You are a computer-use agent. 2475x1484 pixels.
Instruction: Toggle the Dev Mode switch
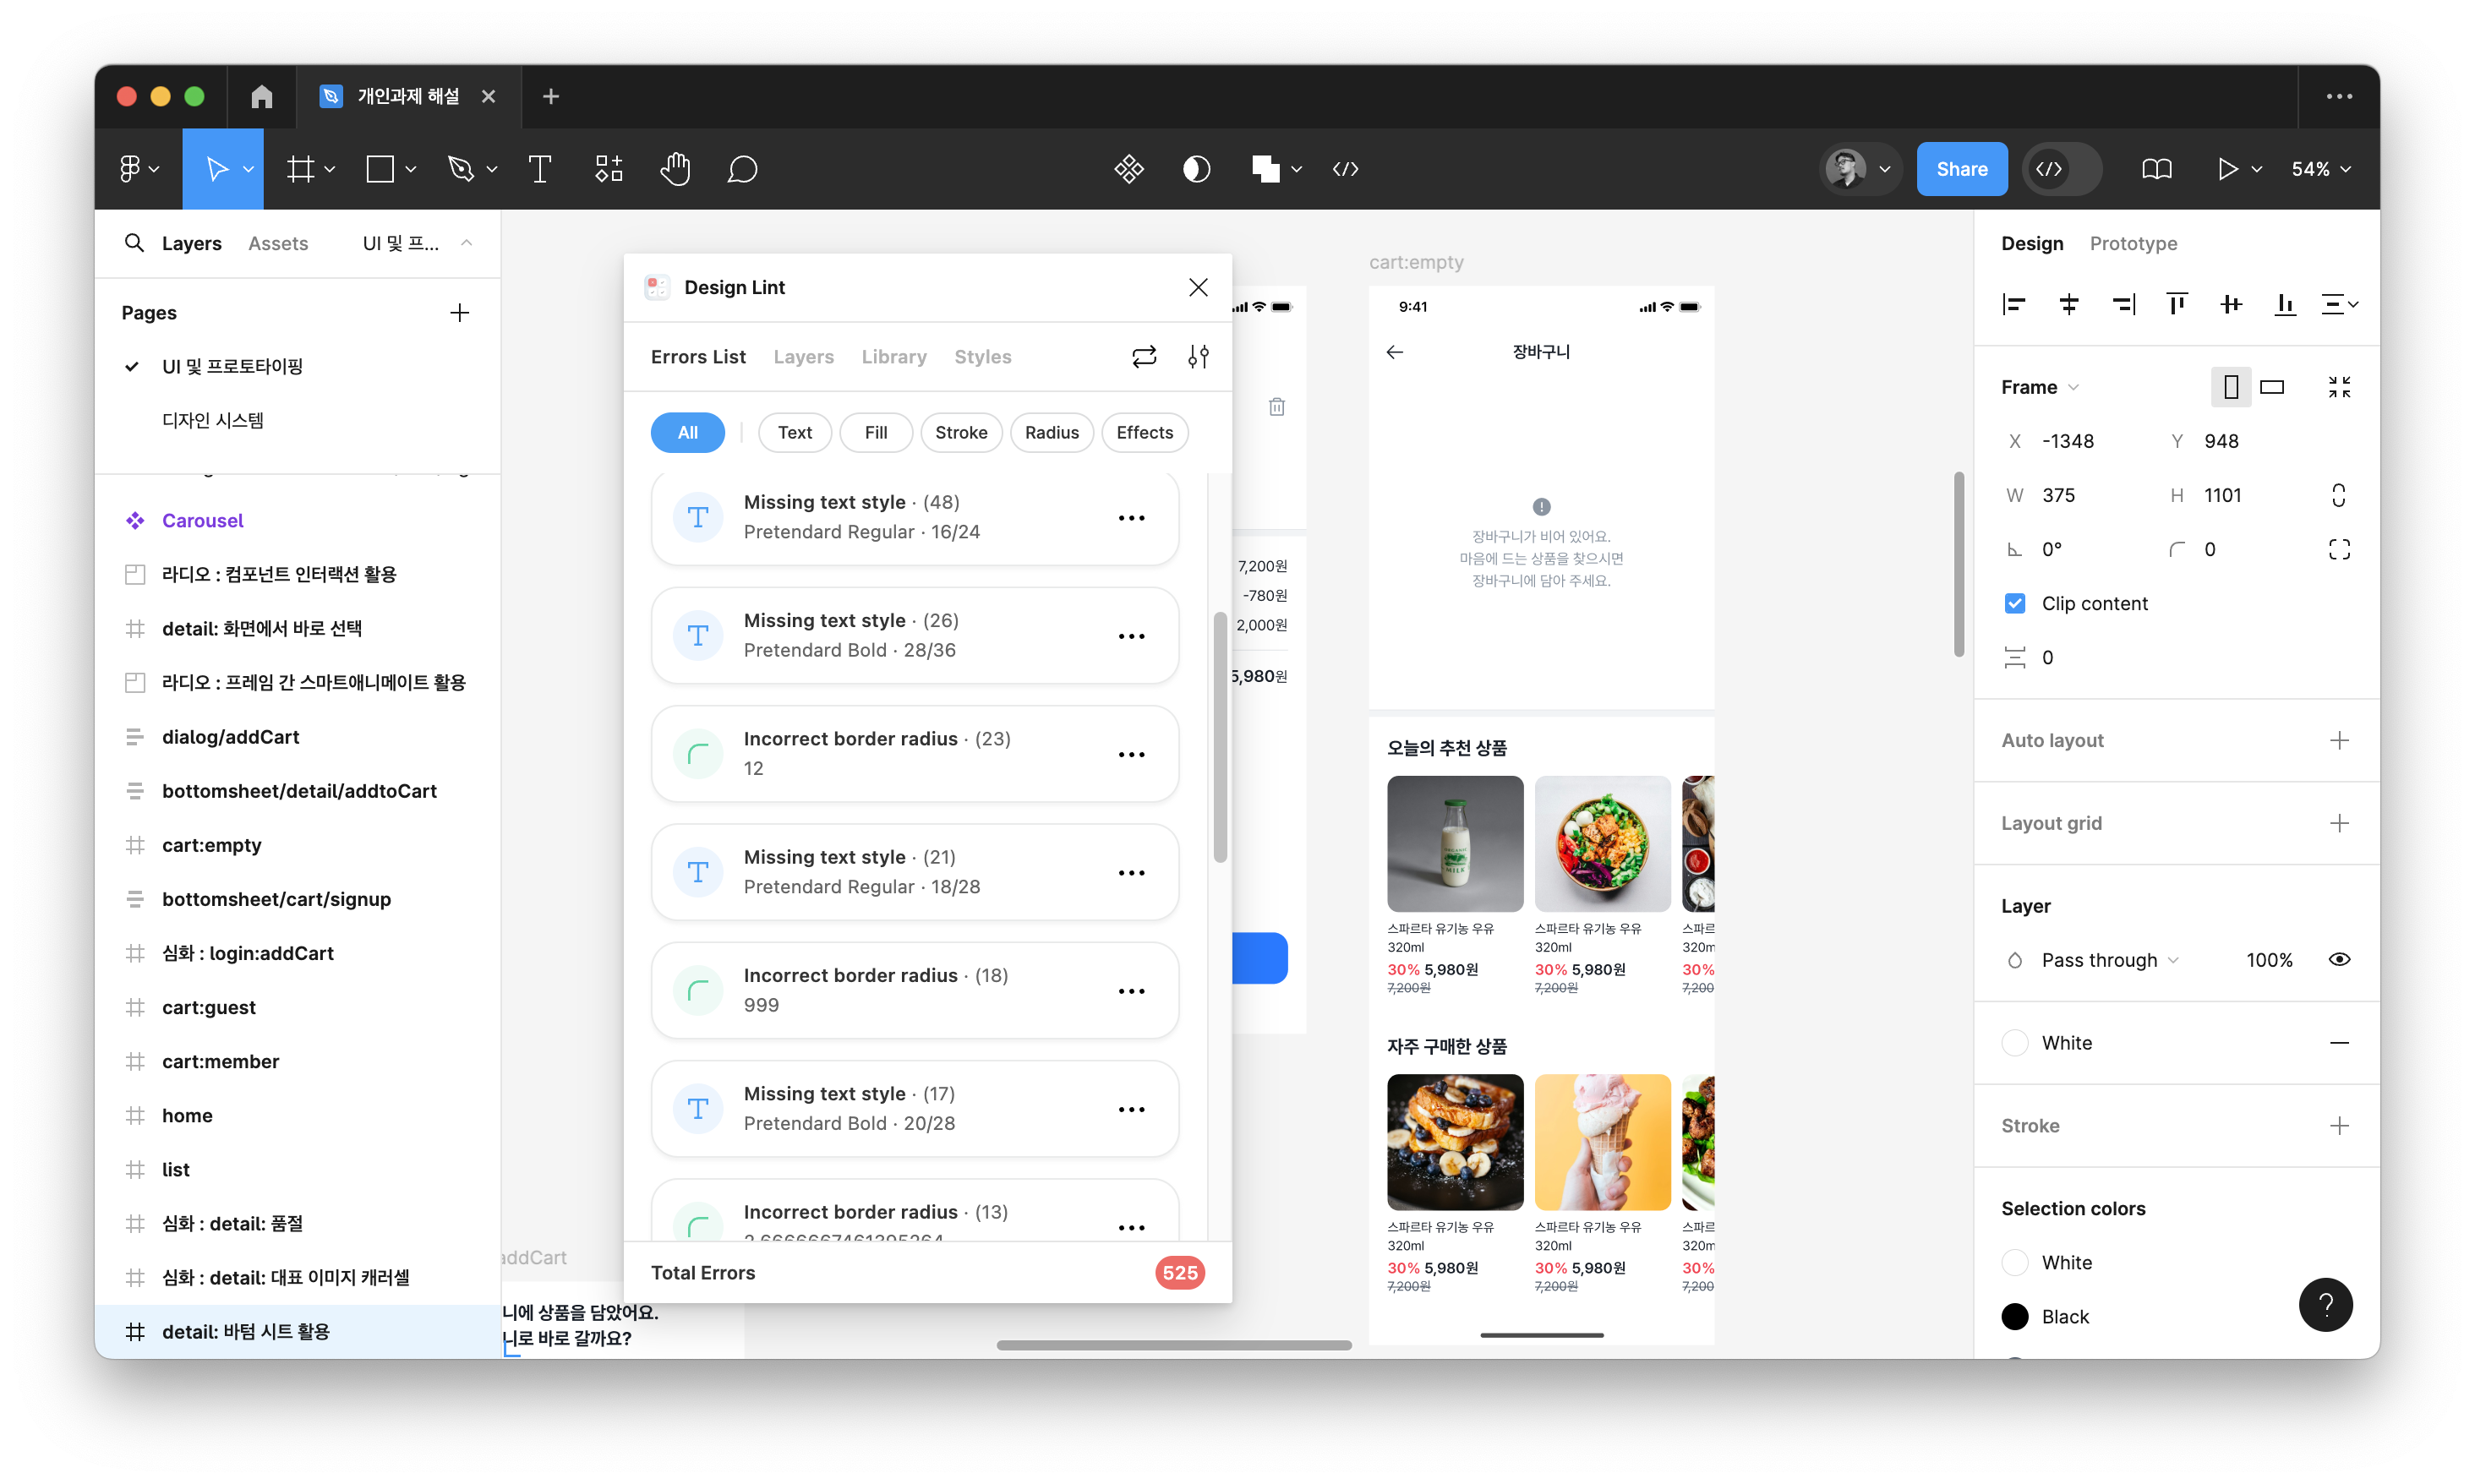click(2062, 169)
